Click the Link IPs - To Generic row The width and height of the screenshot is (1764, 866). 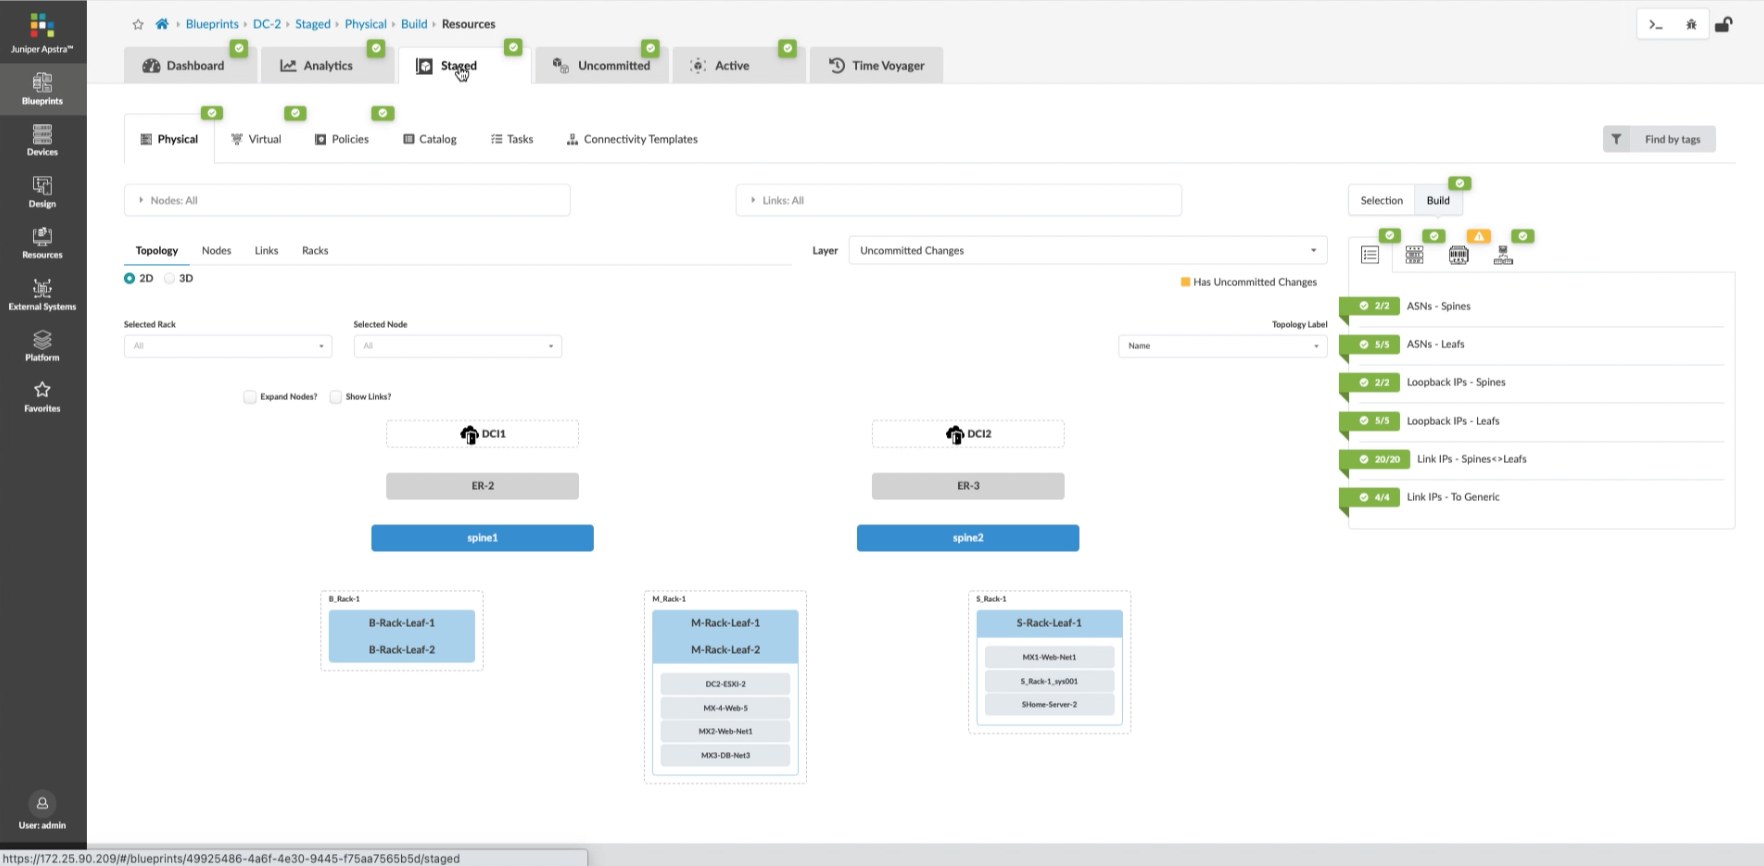[1540, 497]
